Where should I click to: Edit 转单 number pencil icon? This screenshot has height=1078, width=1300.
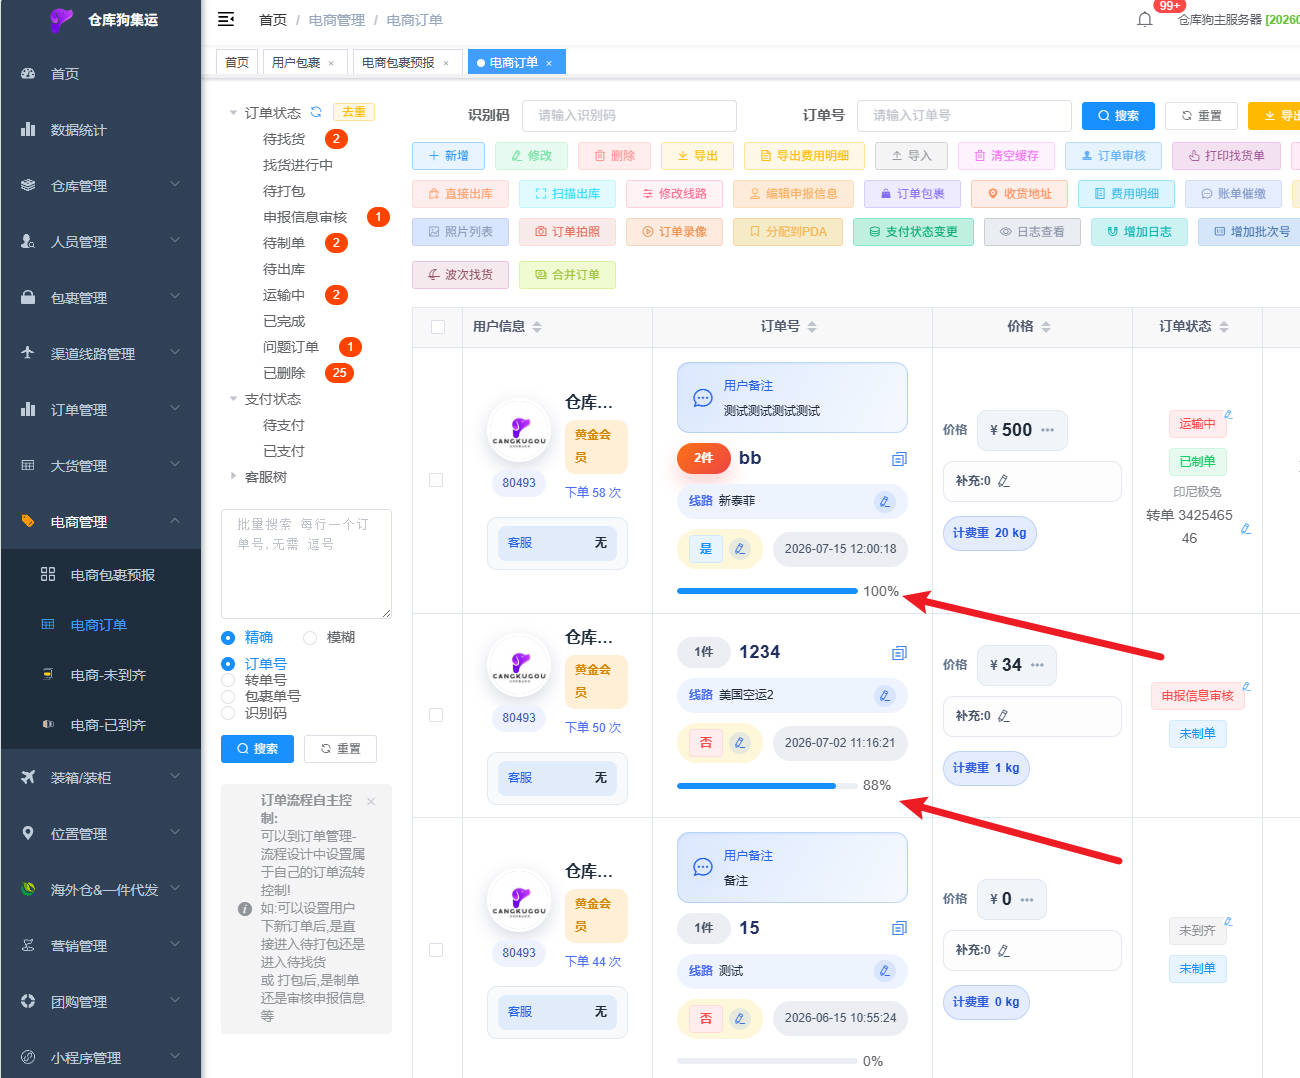click(x=1246, y=528)
